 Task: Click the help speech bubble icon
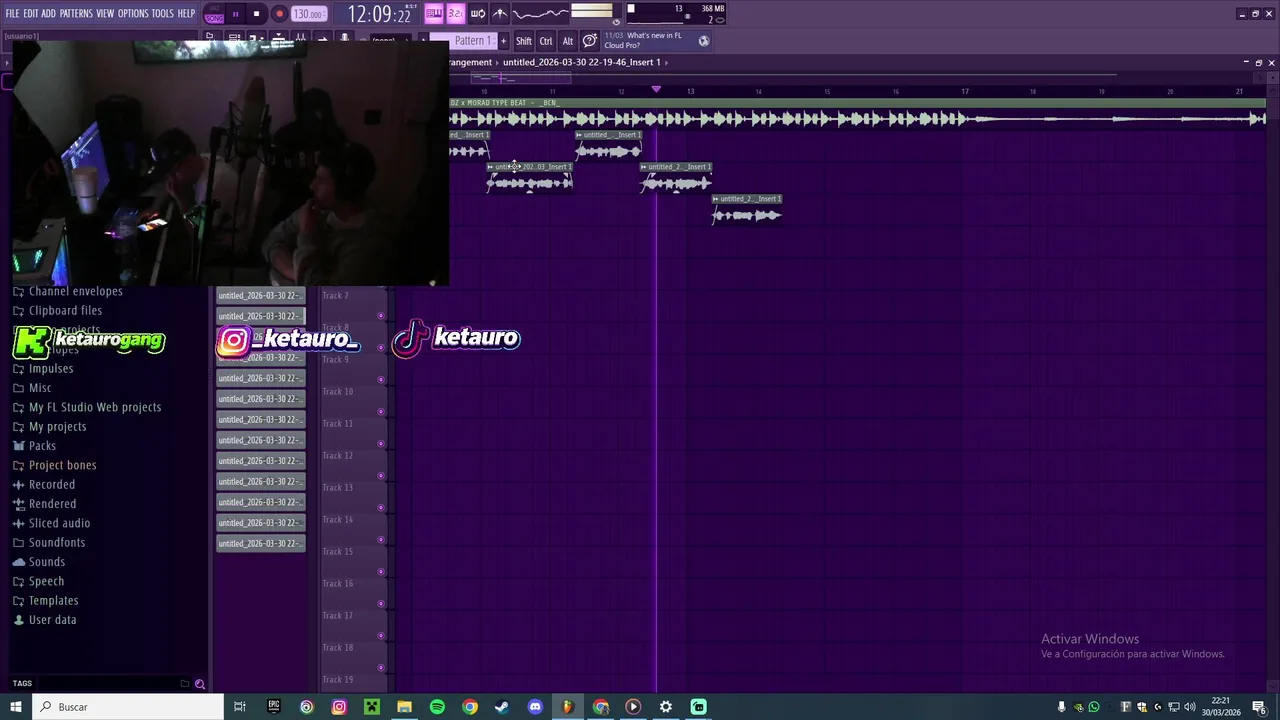coord(590,41)
